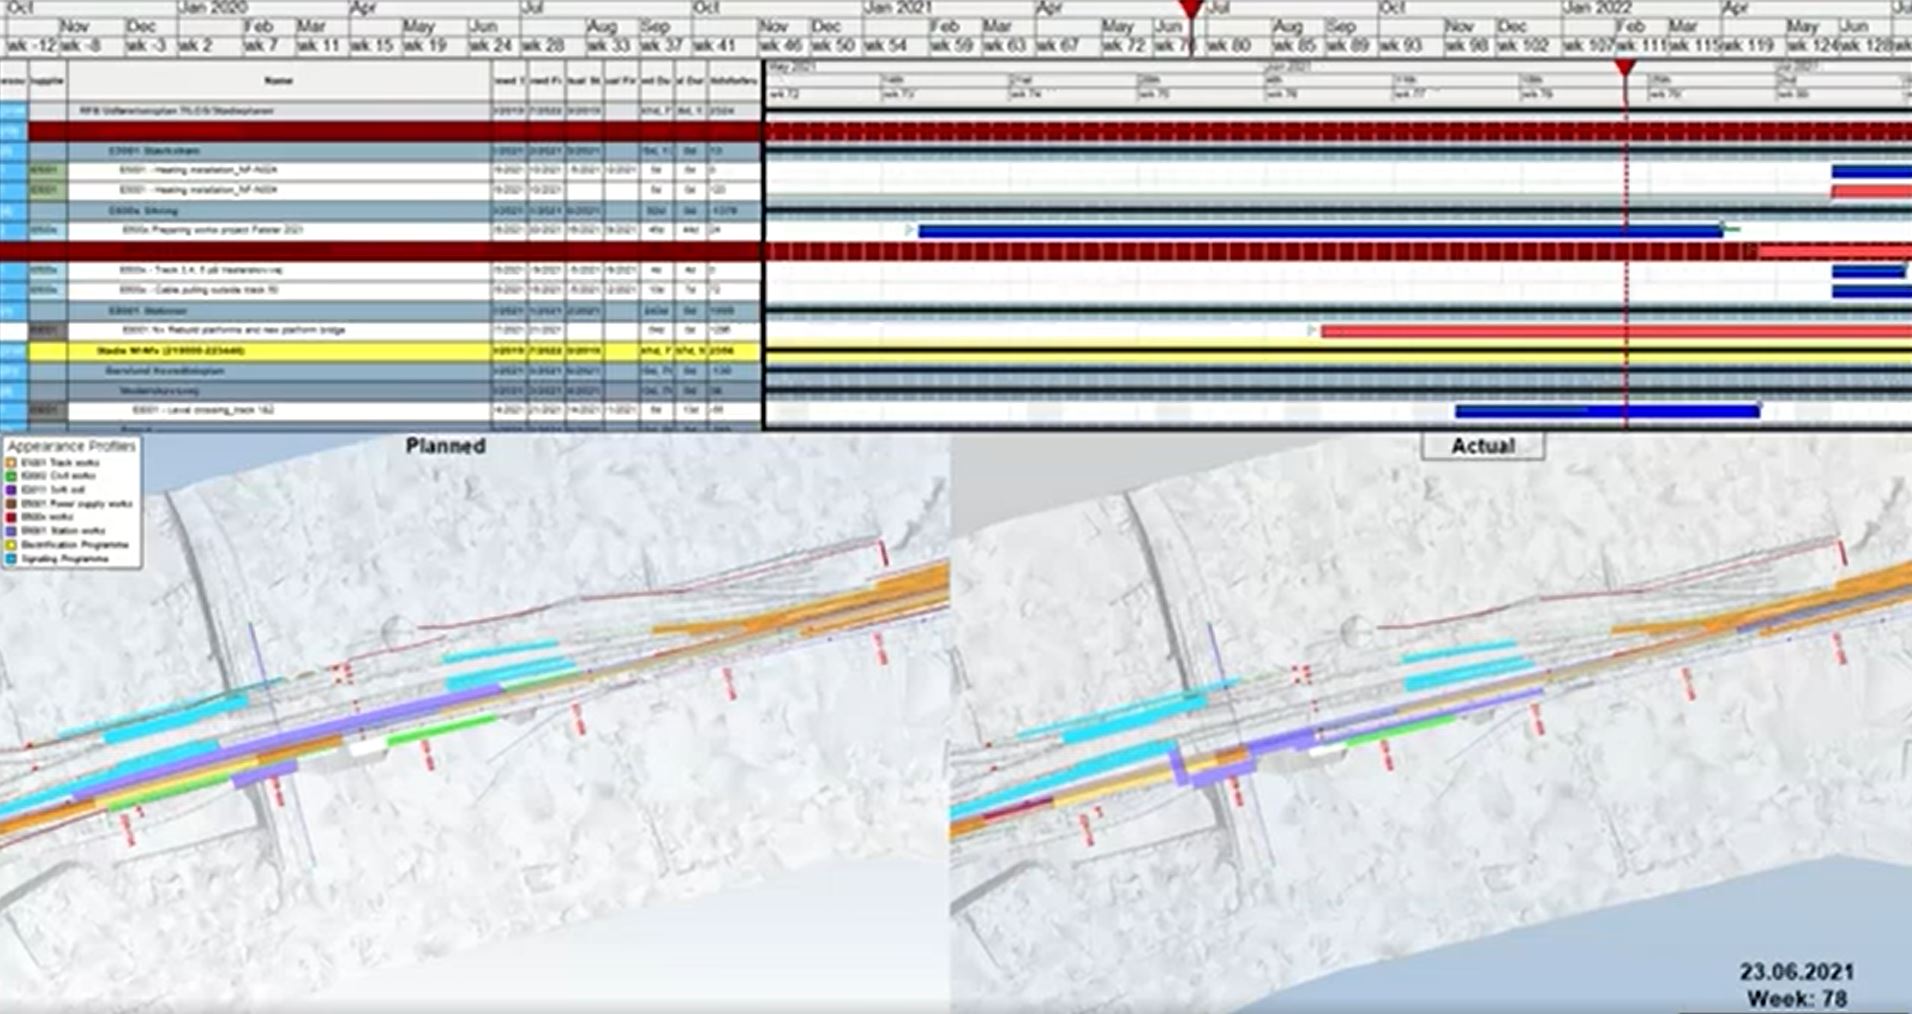Click the Electrification Programme yellow legend swatch
1912x1014 pixels.
pyautogui.click(x=12, y=545)
